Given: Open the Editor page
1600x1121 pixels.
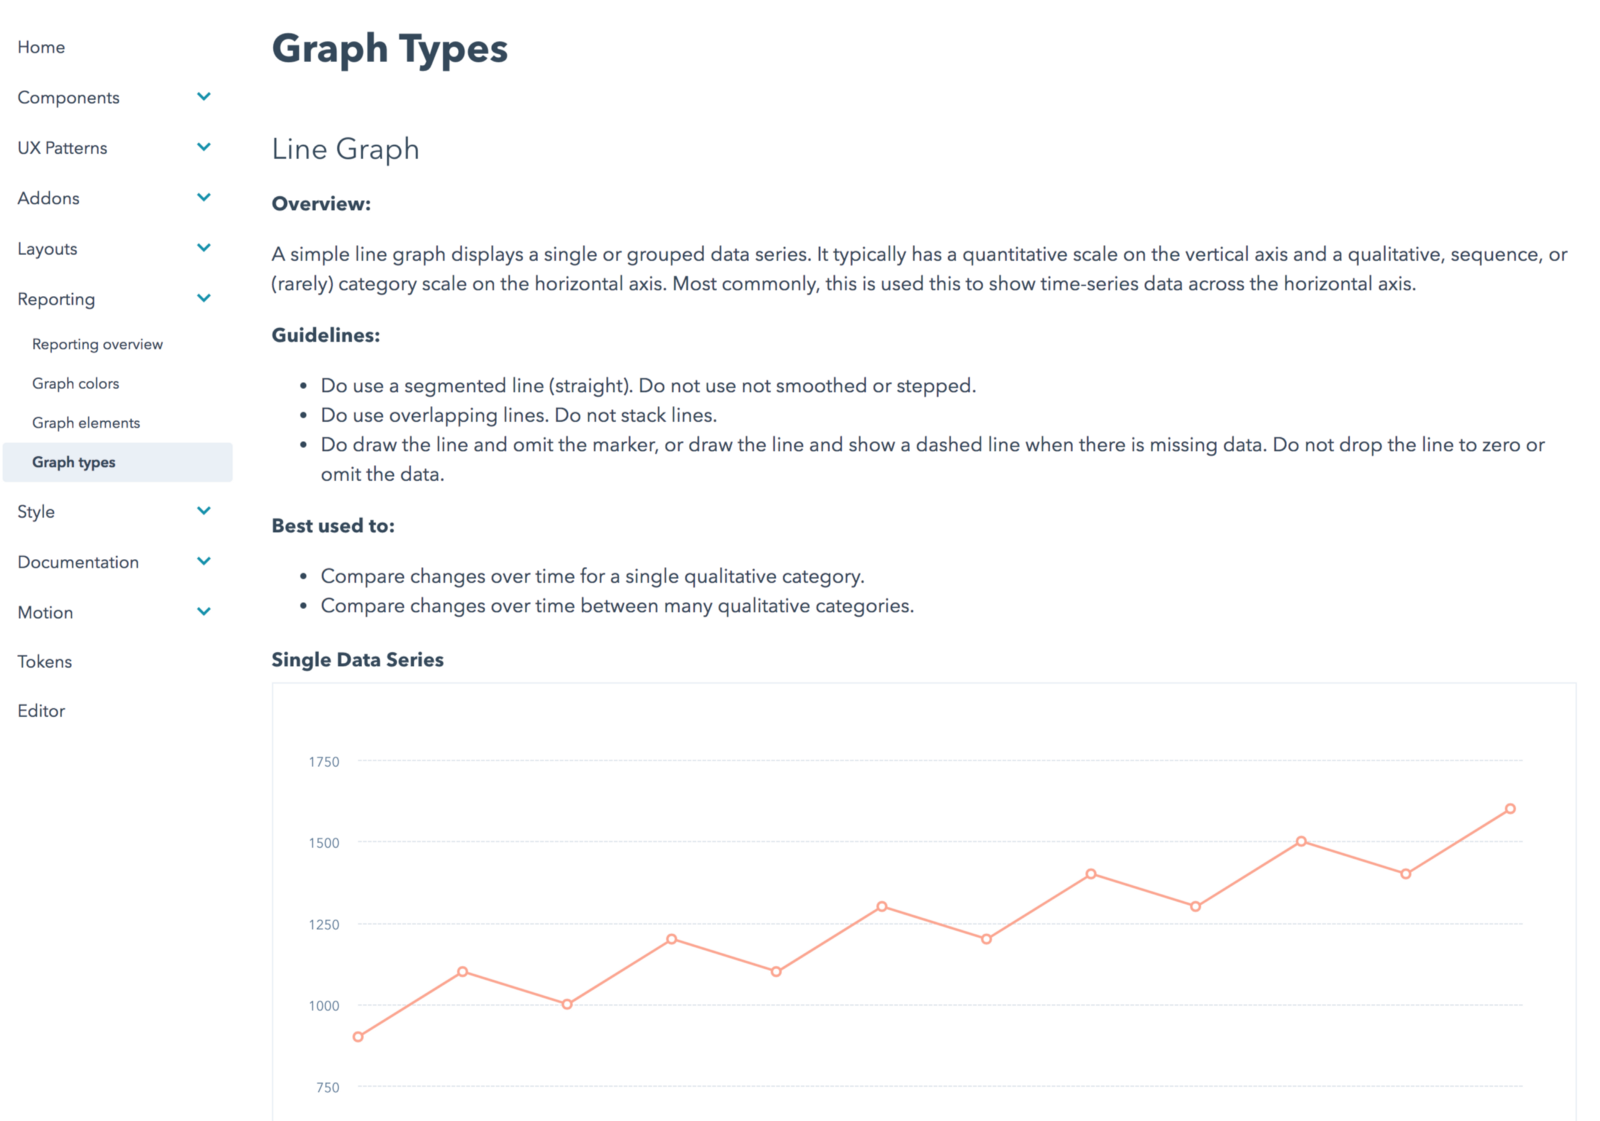Looking at the screenshot, I should click(x=41, y=711).
